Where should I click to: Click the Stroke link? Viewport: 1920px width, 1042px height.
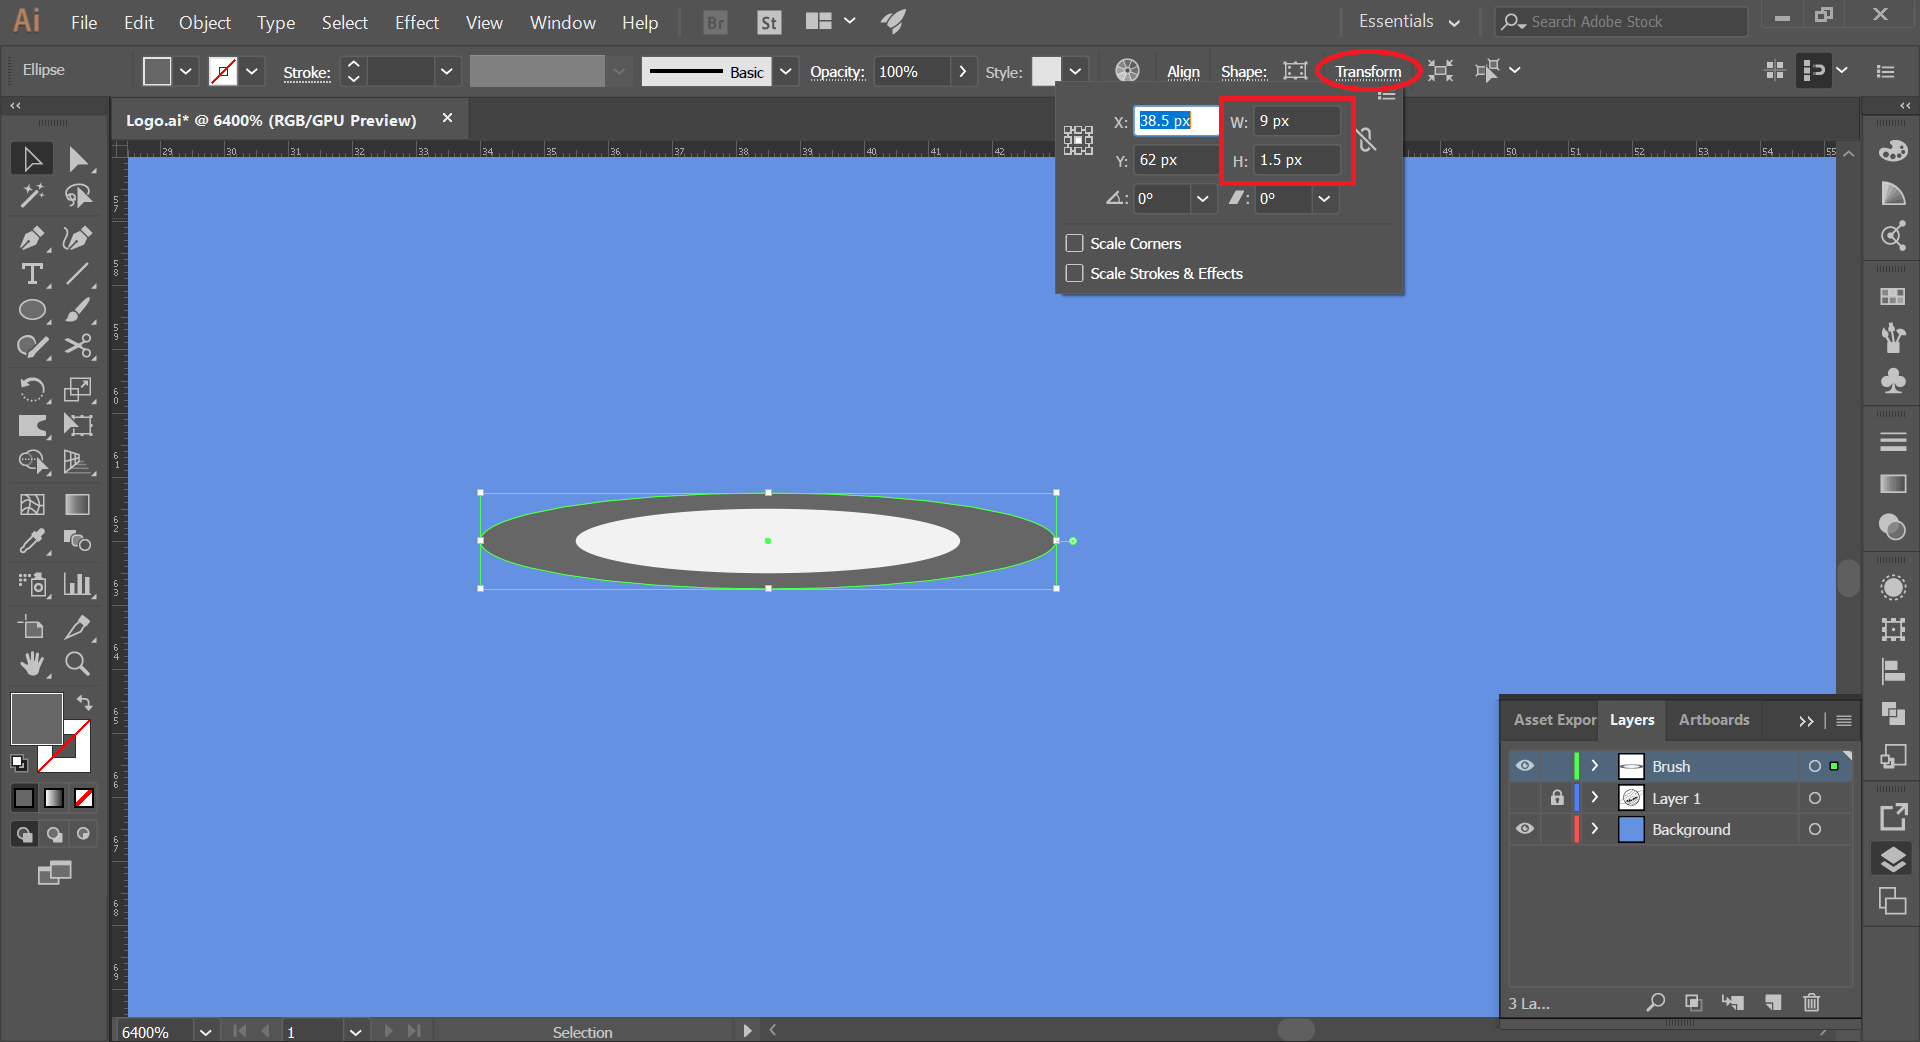pos(307,72)
